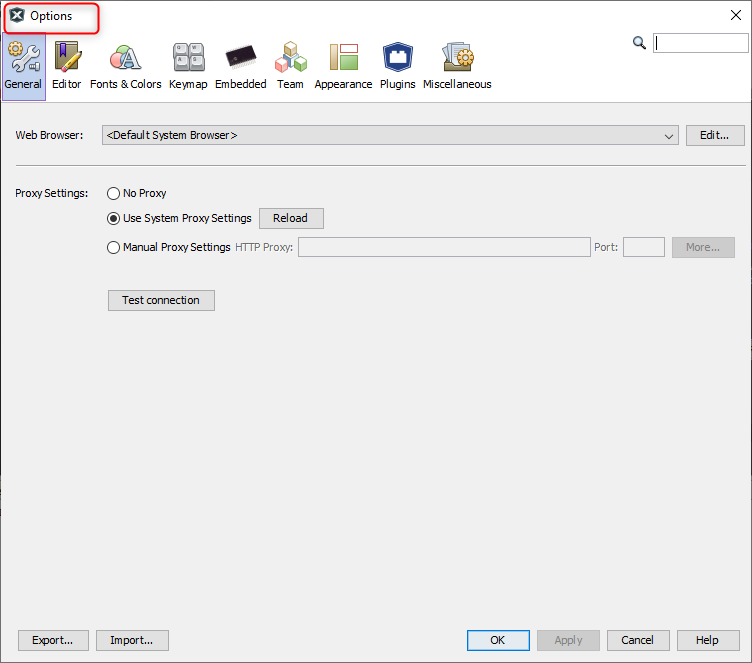Click the Cancel button
This screenshot has width=752, height=663.
pos(638,640)
